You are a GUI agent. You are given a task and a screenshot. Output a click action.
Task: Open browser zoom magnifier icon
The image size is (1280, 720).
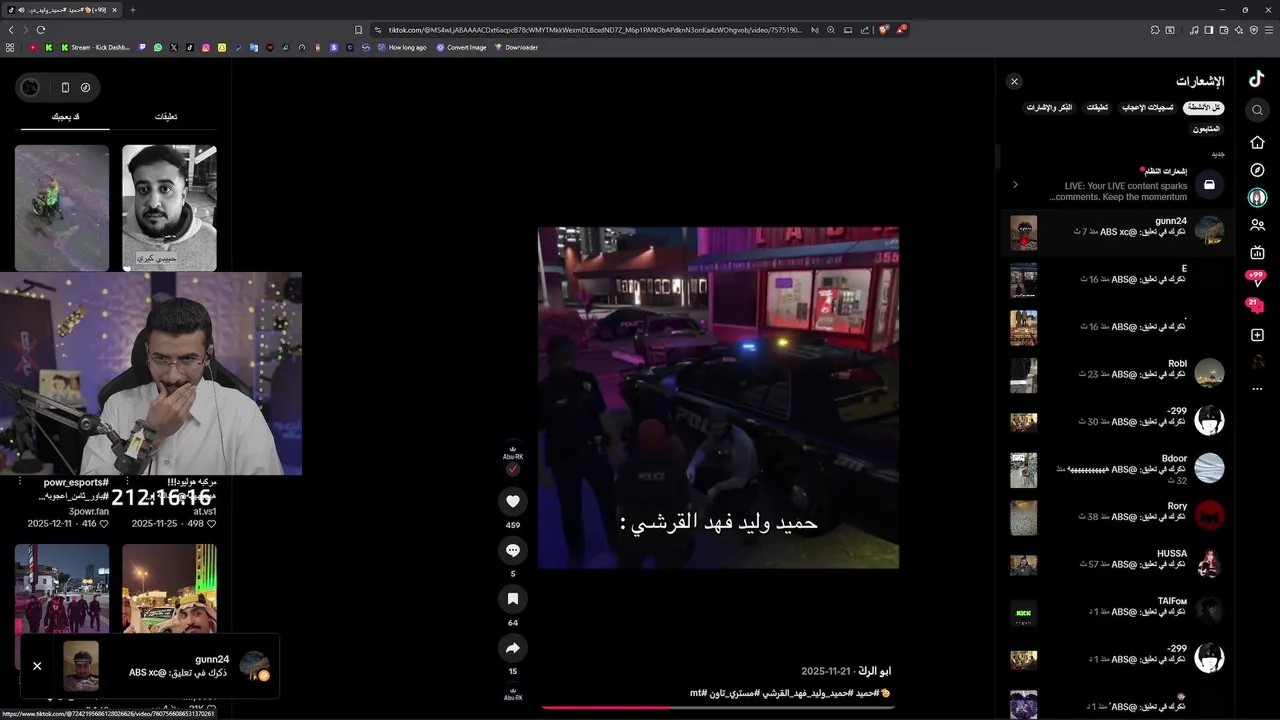[x=830, y=30]
